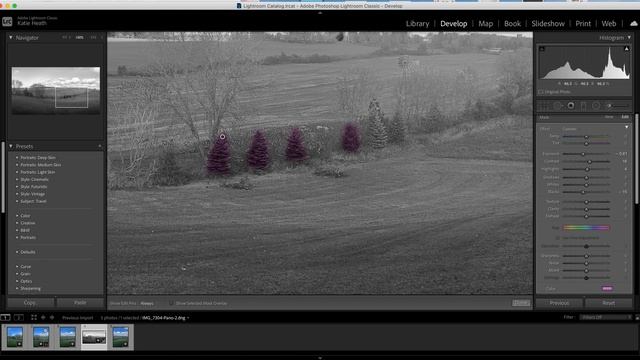The image size is (640, 360).
Task: Open the Library module
Action: pos(418,24)
